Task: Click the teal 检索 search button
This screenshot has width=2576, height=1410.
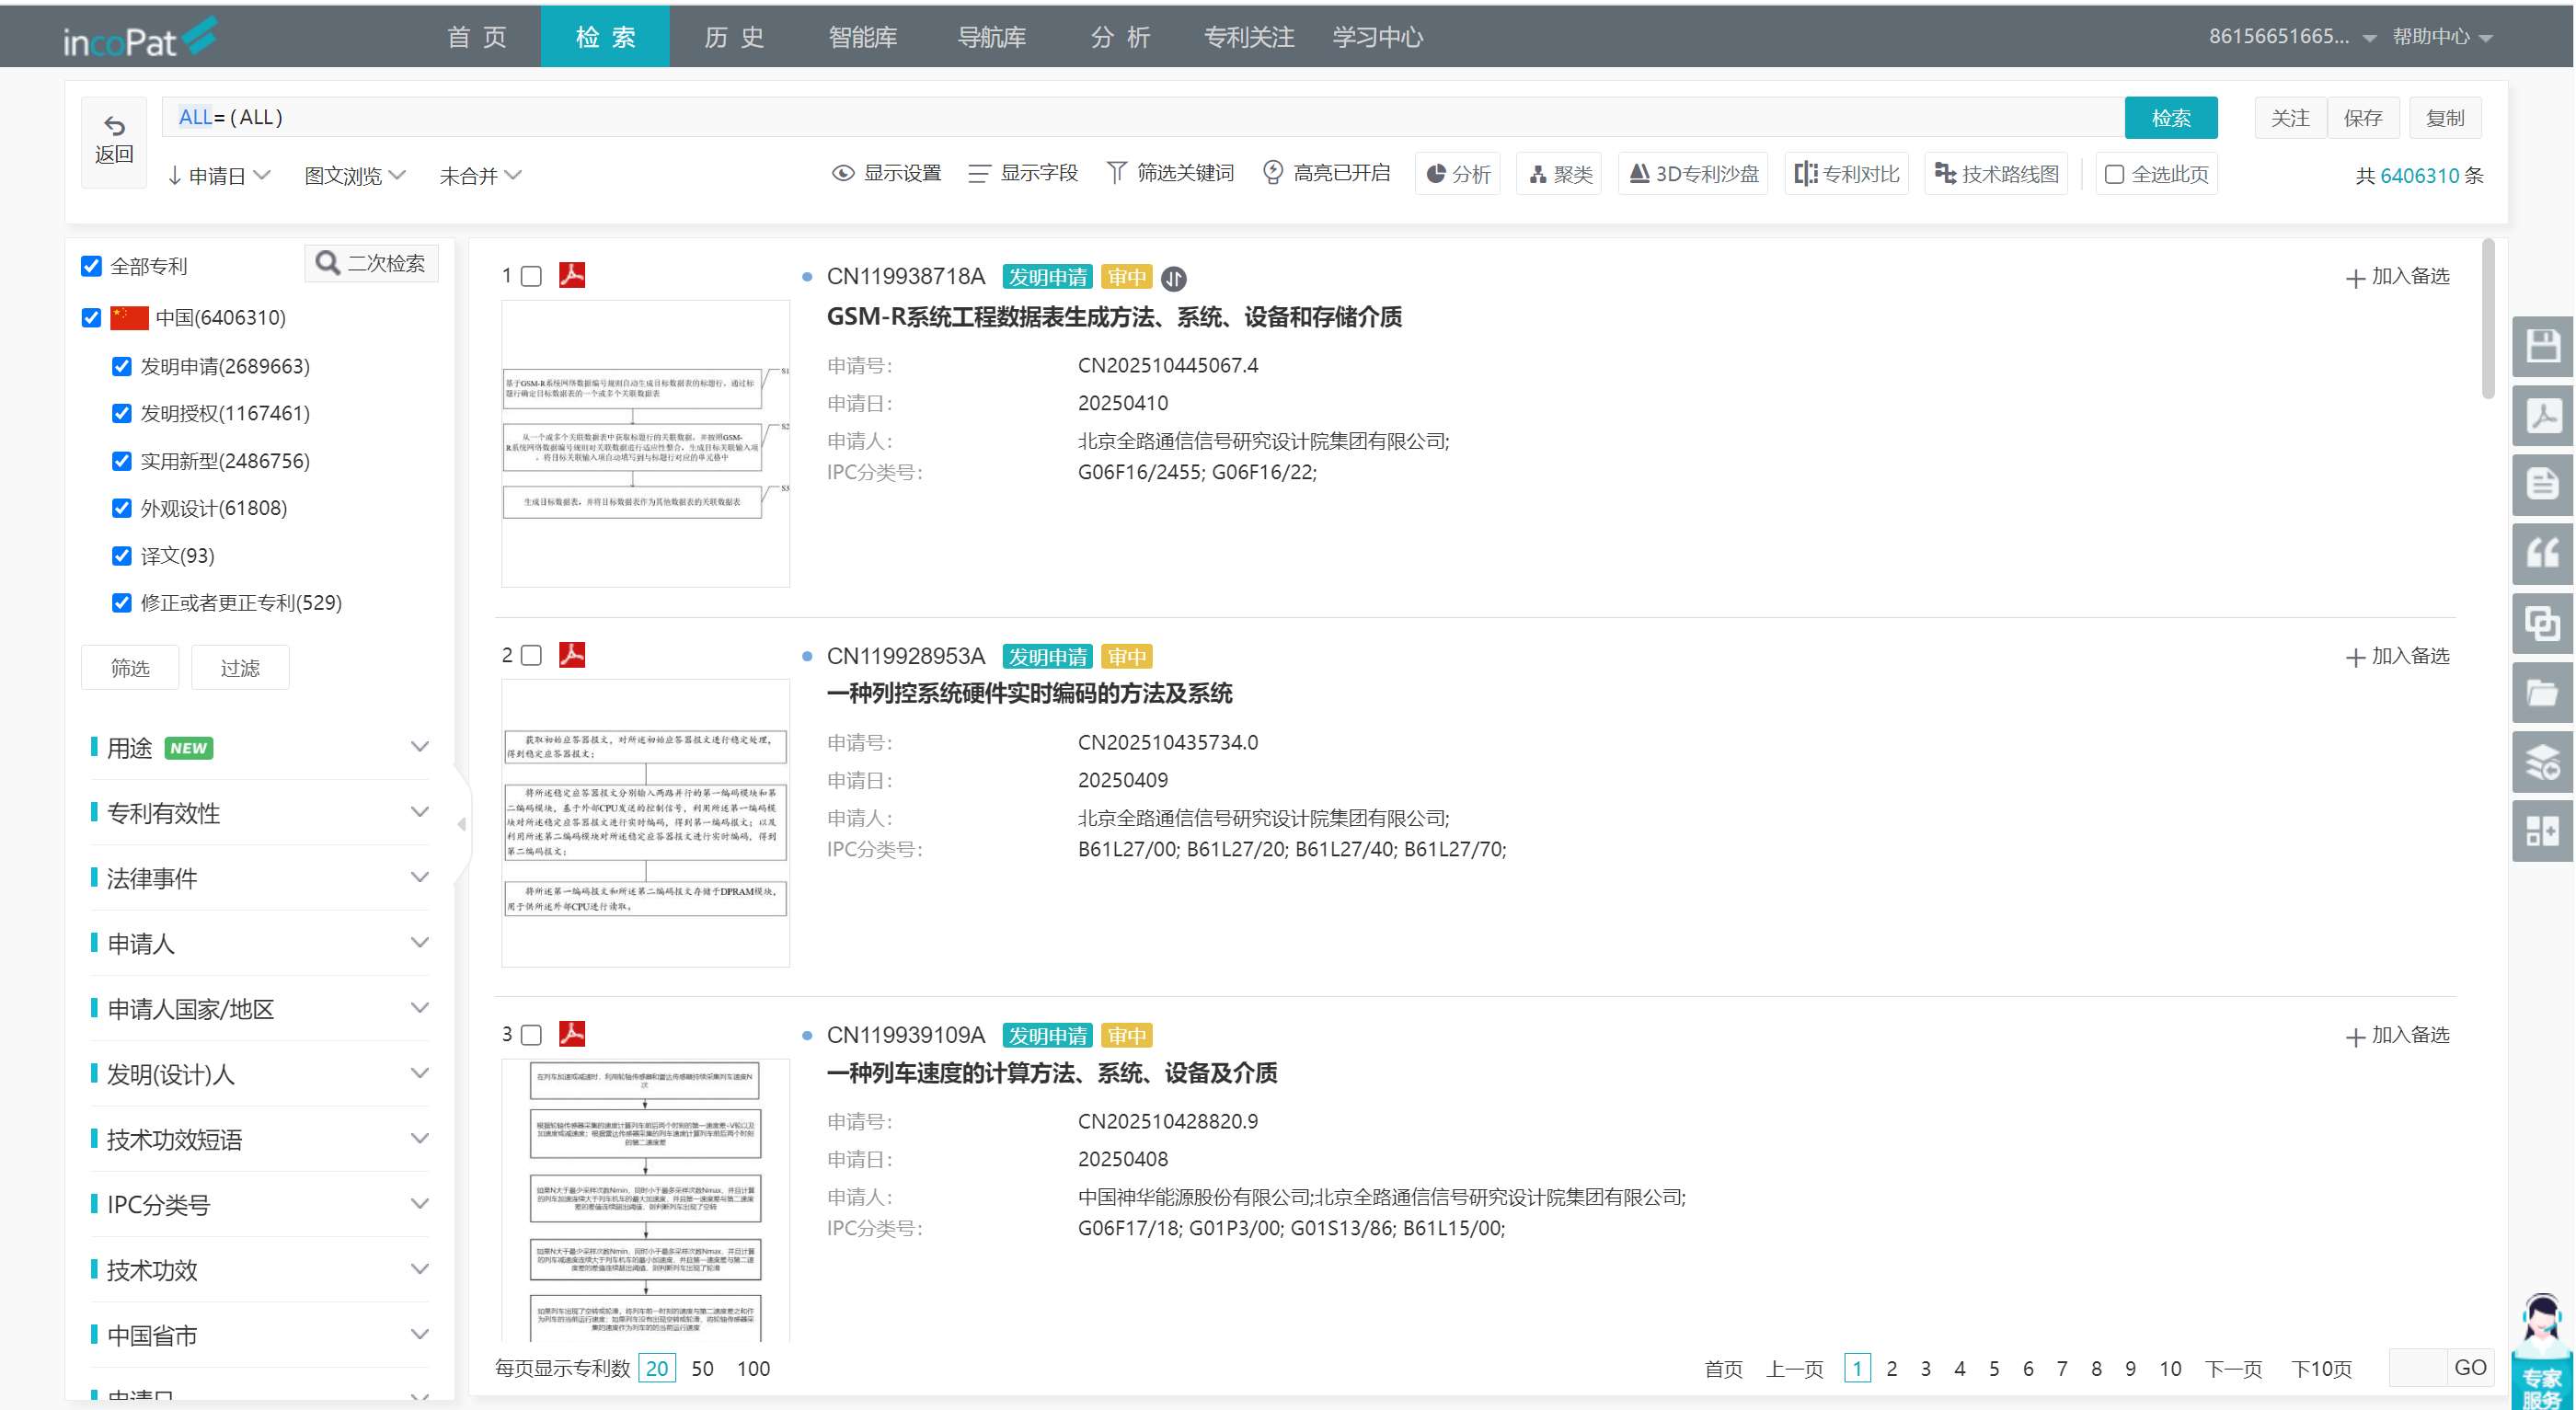Action: point(2170,118)
